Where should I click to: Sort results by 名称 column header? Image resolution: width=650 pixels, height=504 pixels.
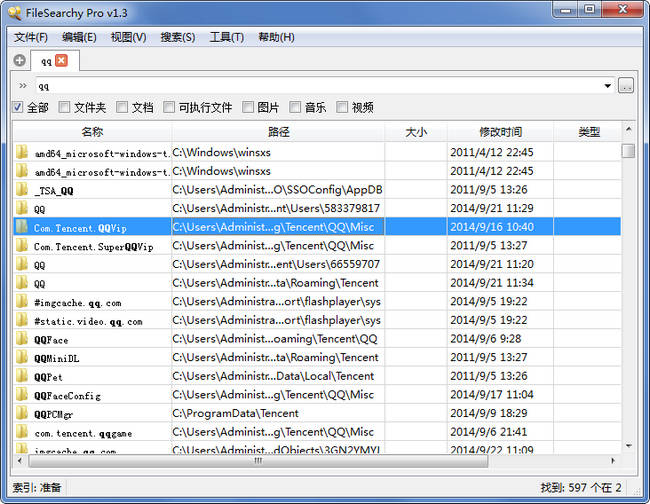pos(92,132)
